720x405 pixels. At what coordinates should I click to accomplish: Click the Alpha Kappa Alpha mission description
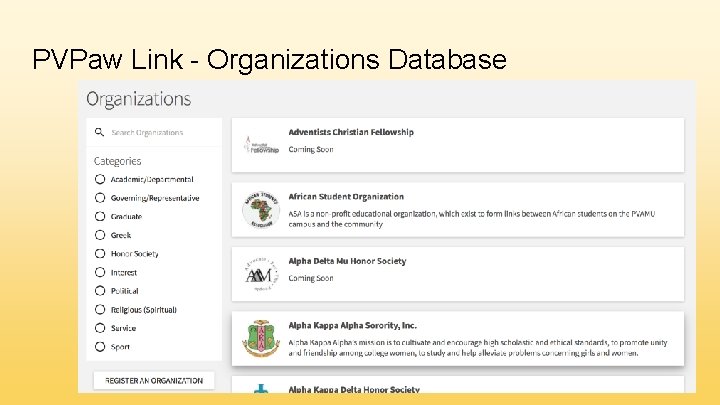[478, 348]
